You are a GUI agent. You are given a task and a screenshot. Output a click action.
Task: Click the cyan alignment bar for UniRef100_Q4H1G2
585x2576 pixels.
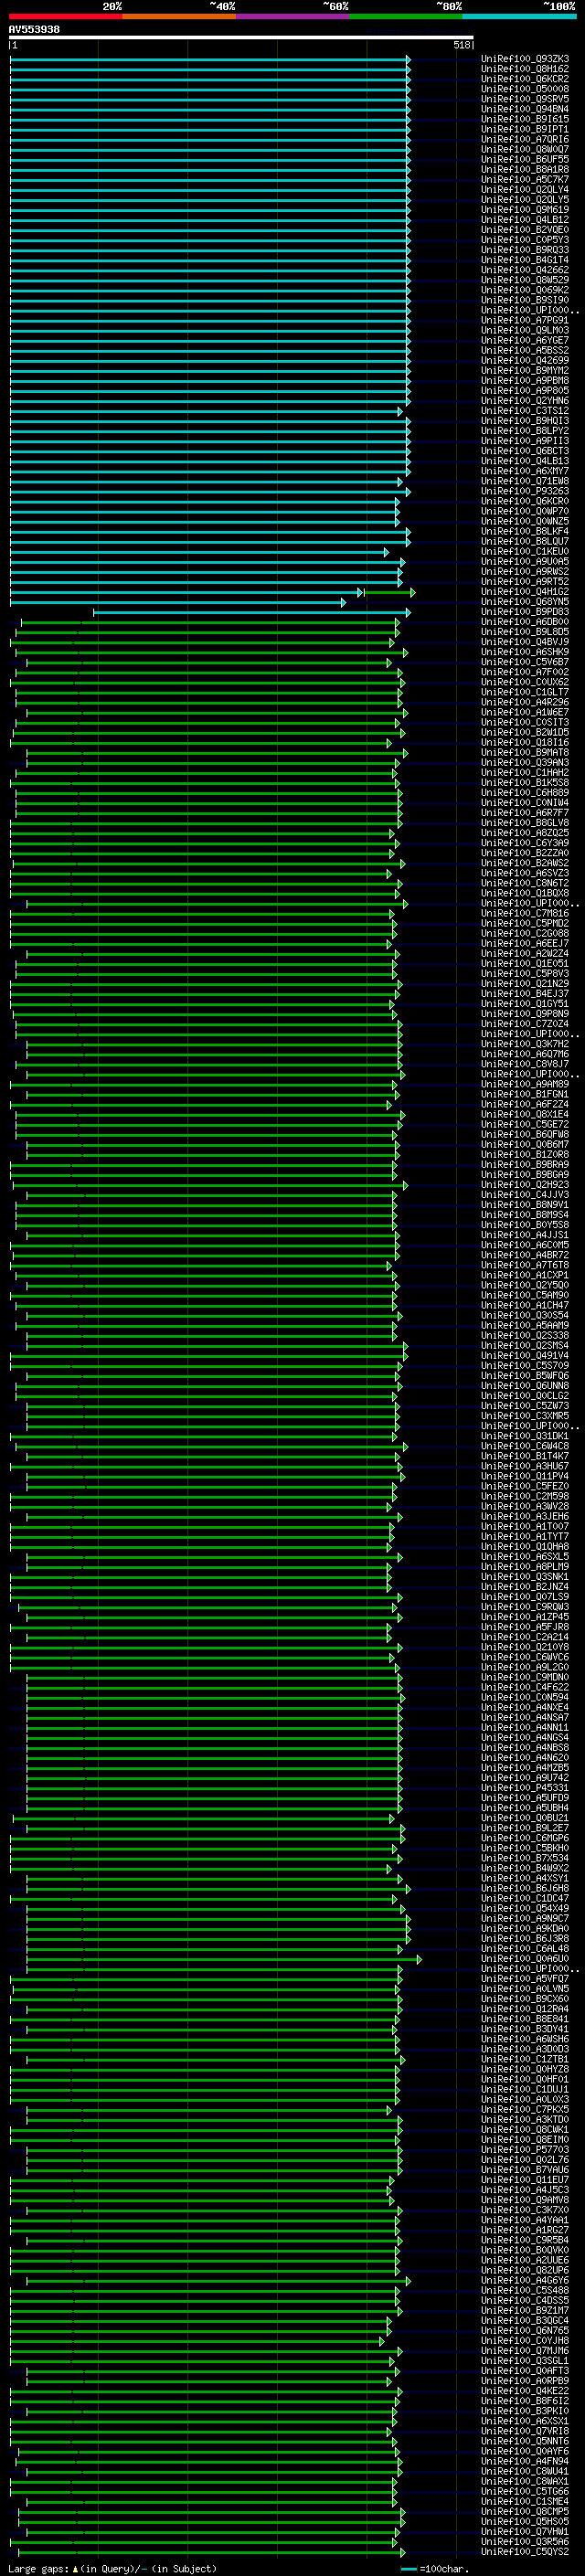tap(186, 592)
